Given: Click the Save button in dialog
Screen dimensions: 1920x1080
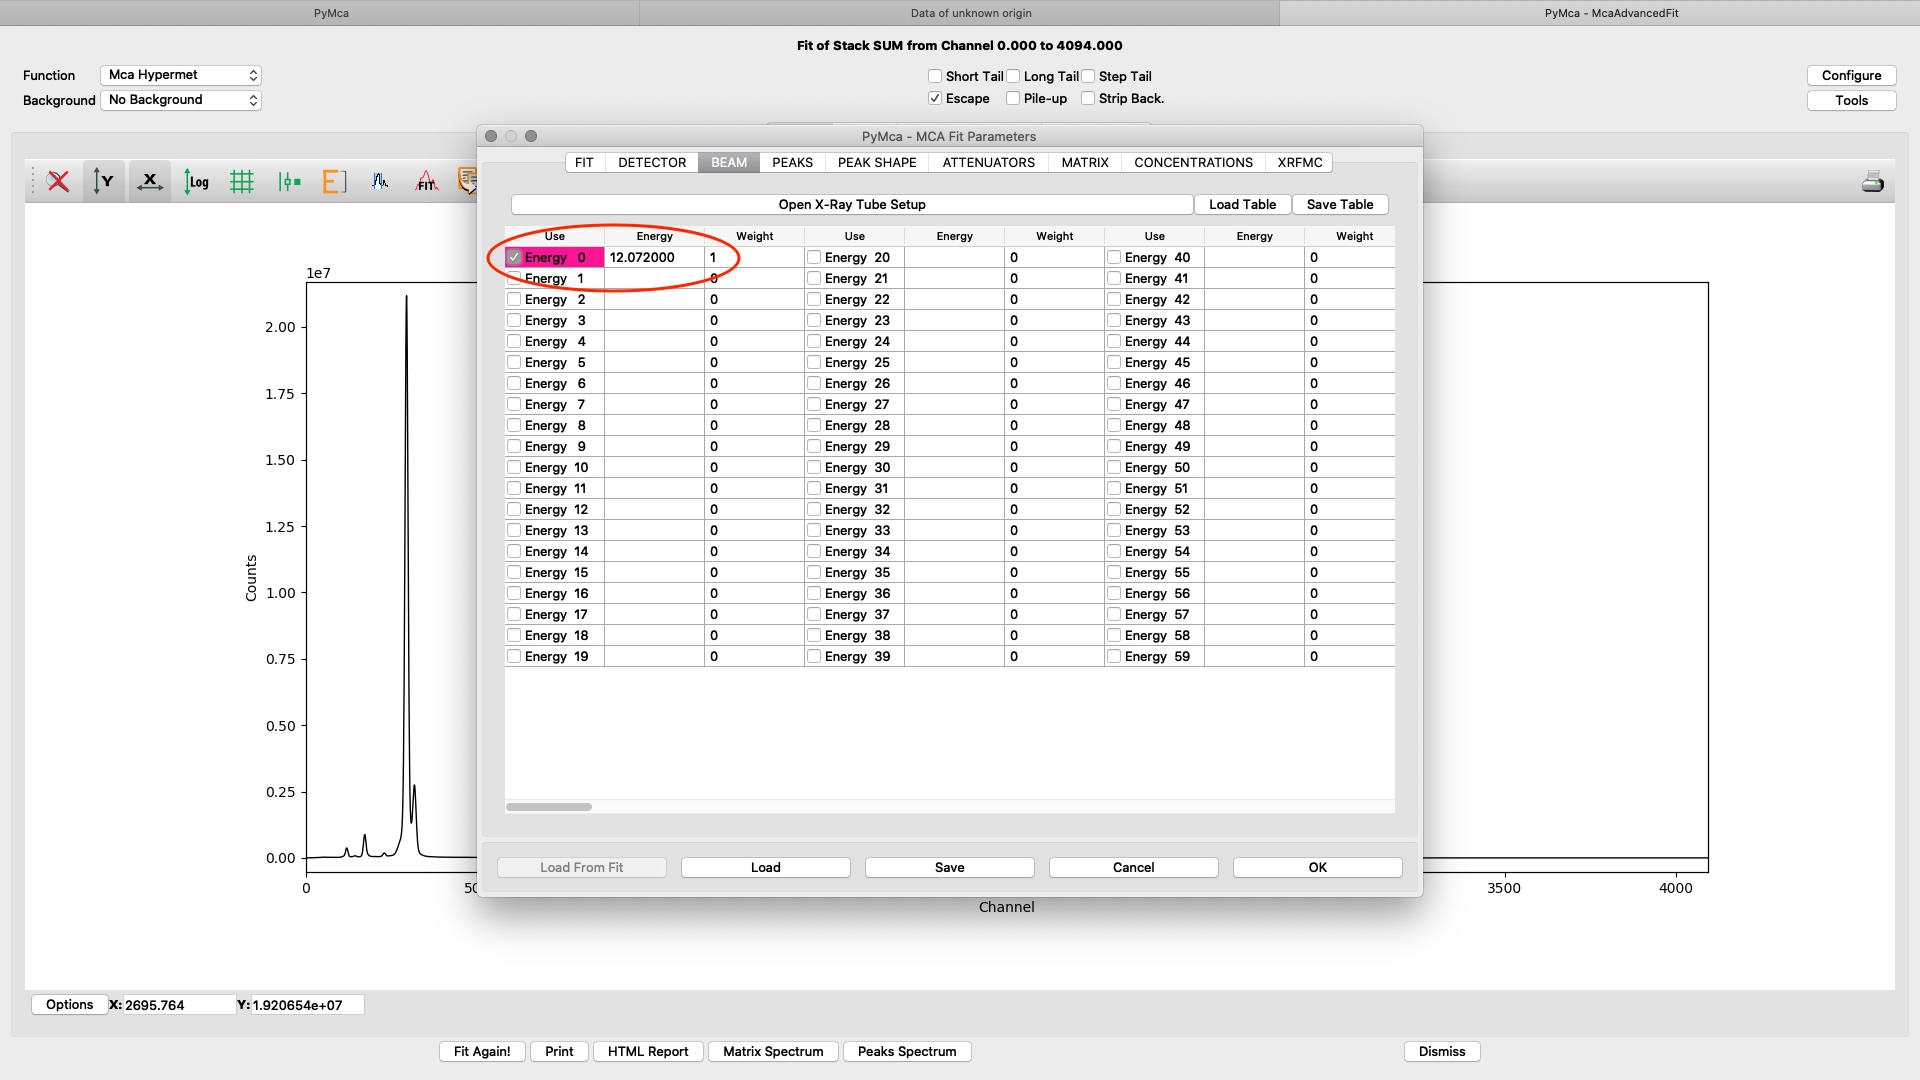Looking at the screenshot, I should click(950, 867).
